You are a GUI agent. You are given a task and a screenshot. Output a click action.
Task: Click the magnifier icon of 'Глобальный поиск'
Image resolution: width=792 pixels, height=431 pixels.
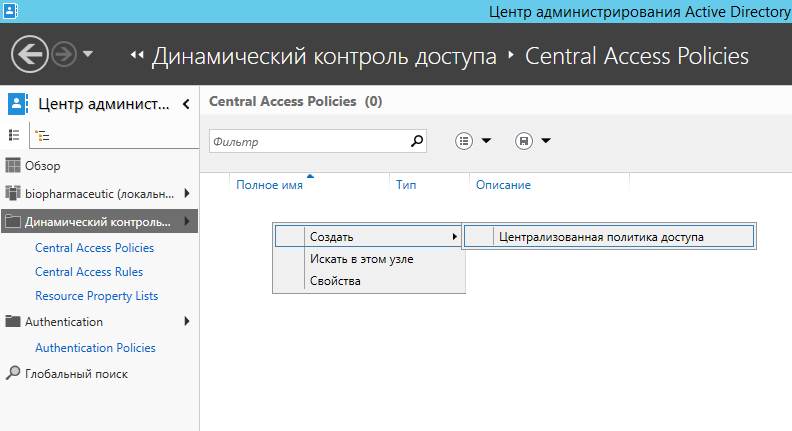click(x=13, y=373)
